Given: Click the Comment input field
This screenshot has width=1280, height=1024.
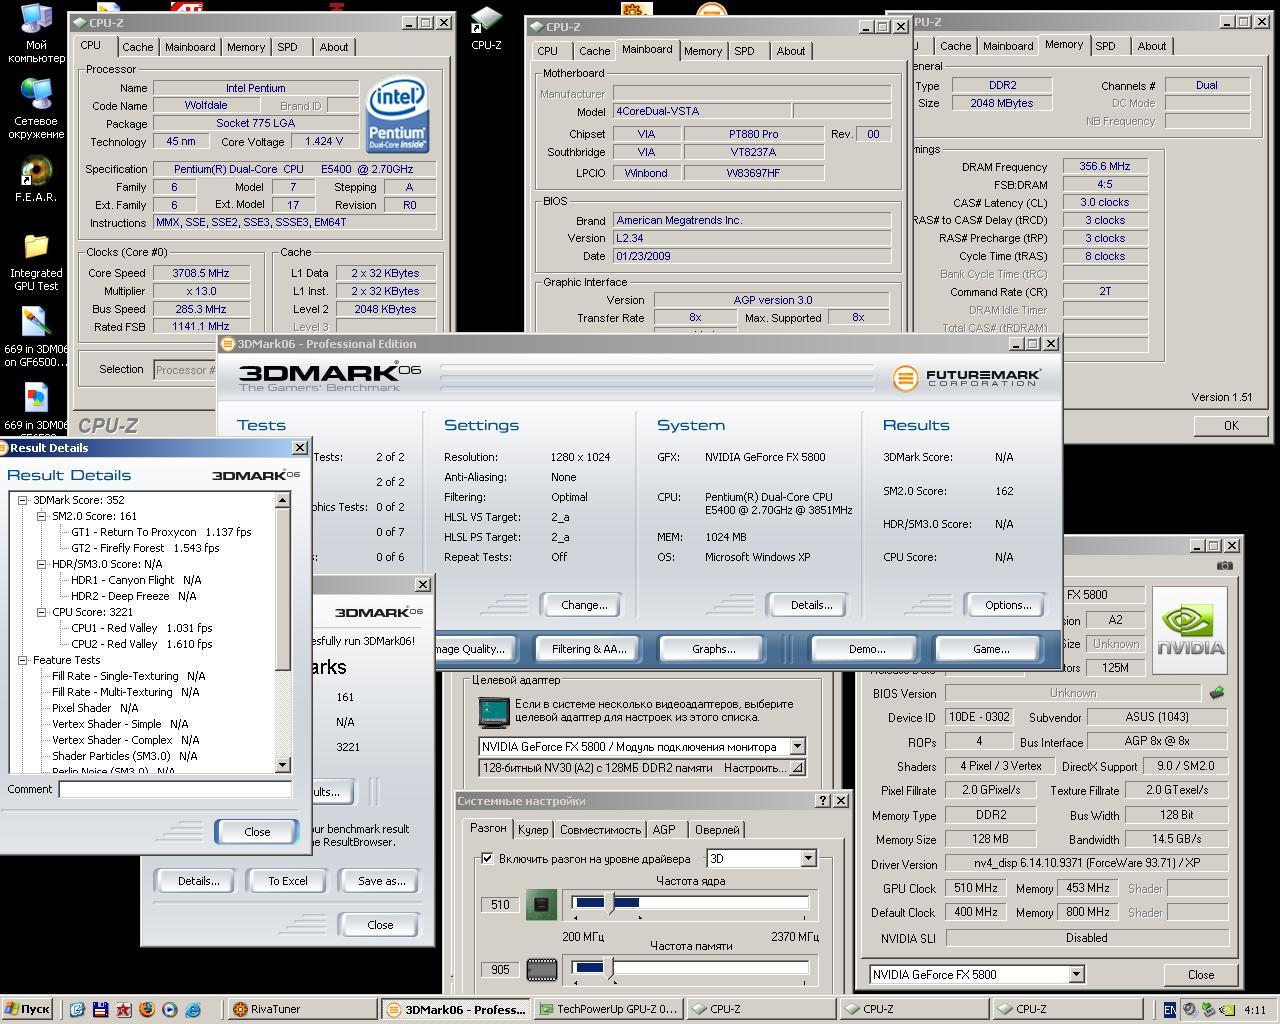Looking at the screenshot, I should 175,789.
